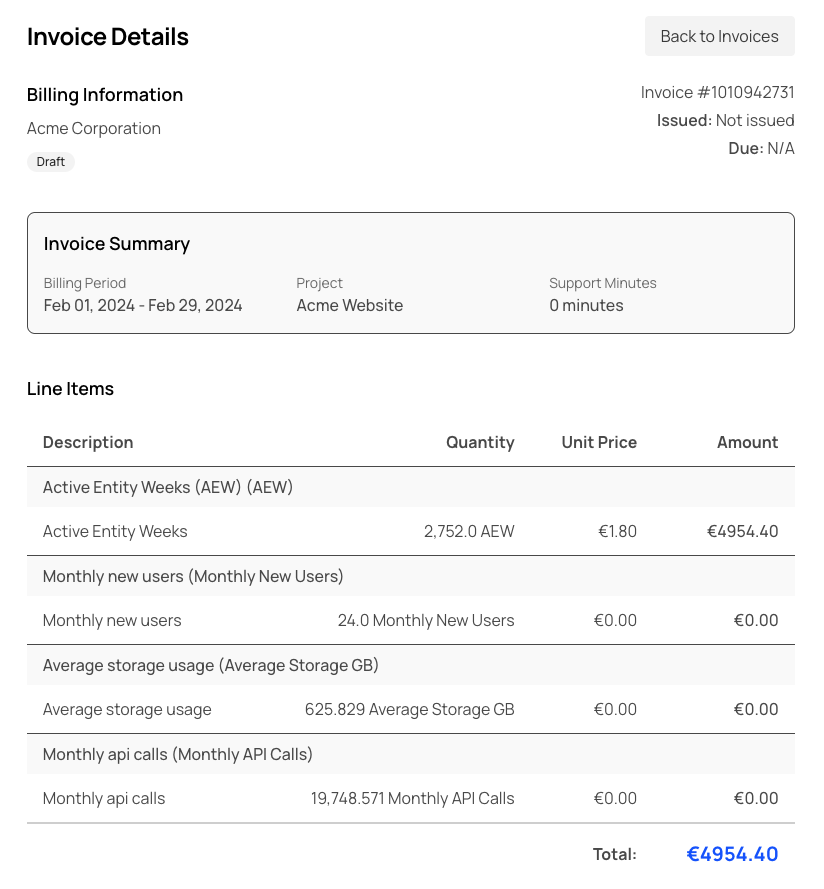This screenshot has width=824, height=889.
Task: Click invoice number #1010942731
Action: (717, 92)
